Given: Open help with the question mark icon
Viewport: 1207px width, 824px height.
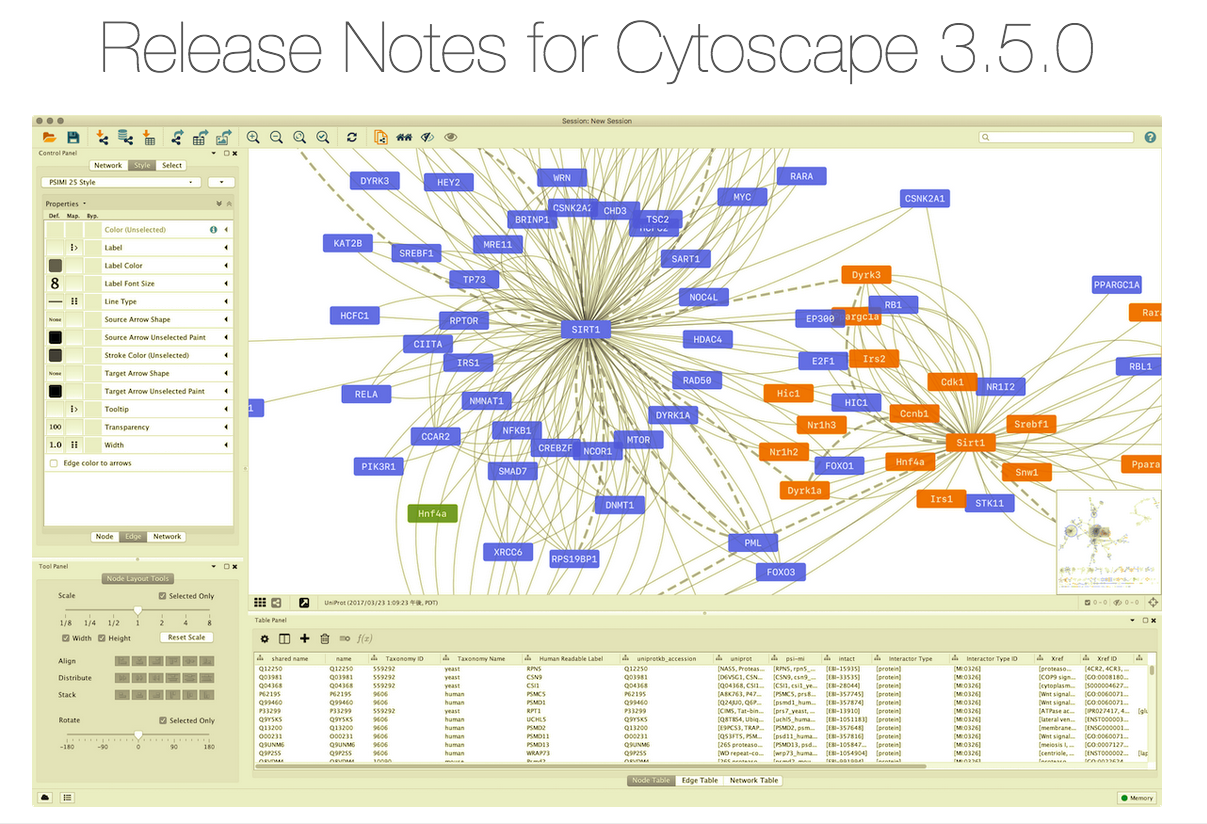Looking at the screenshot, I should tap(1151, 137).
